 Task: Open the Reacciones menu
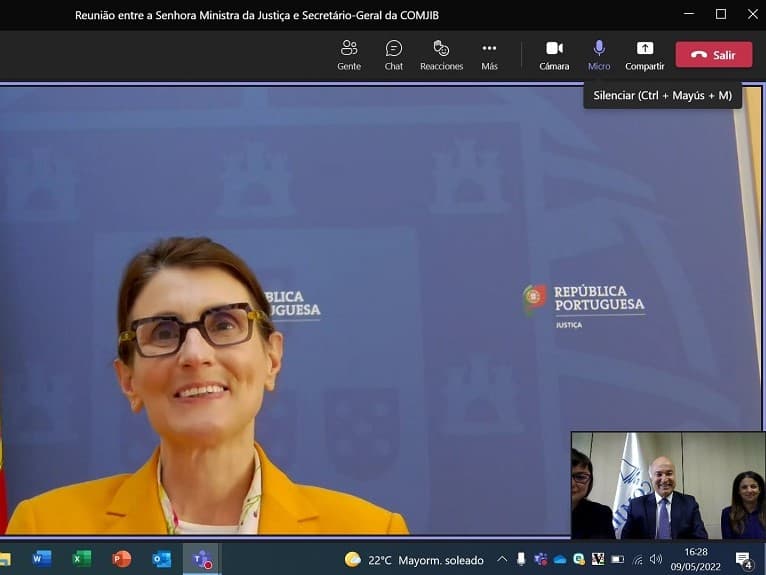coord(441,55)
